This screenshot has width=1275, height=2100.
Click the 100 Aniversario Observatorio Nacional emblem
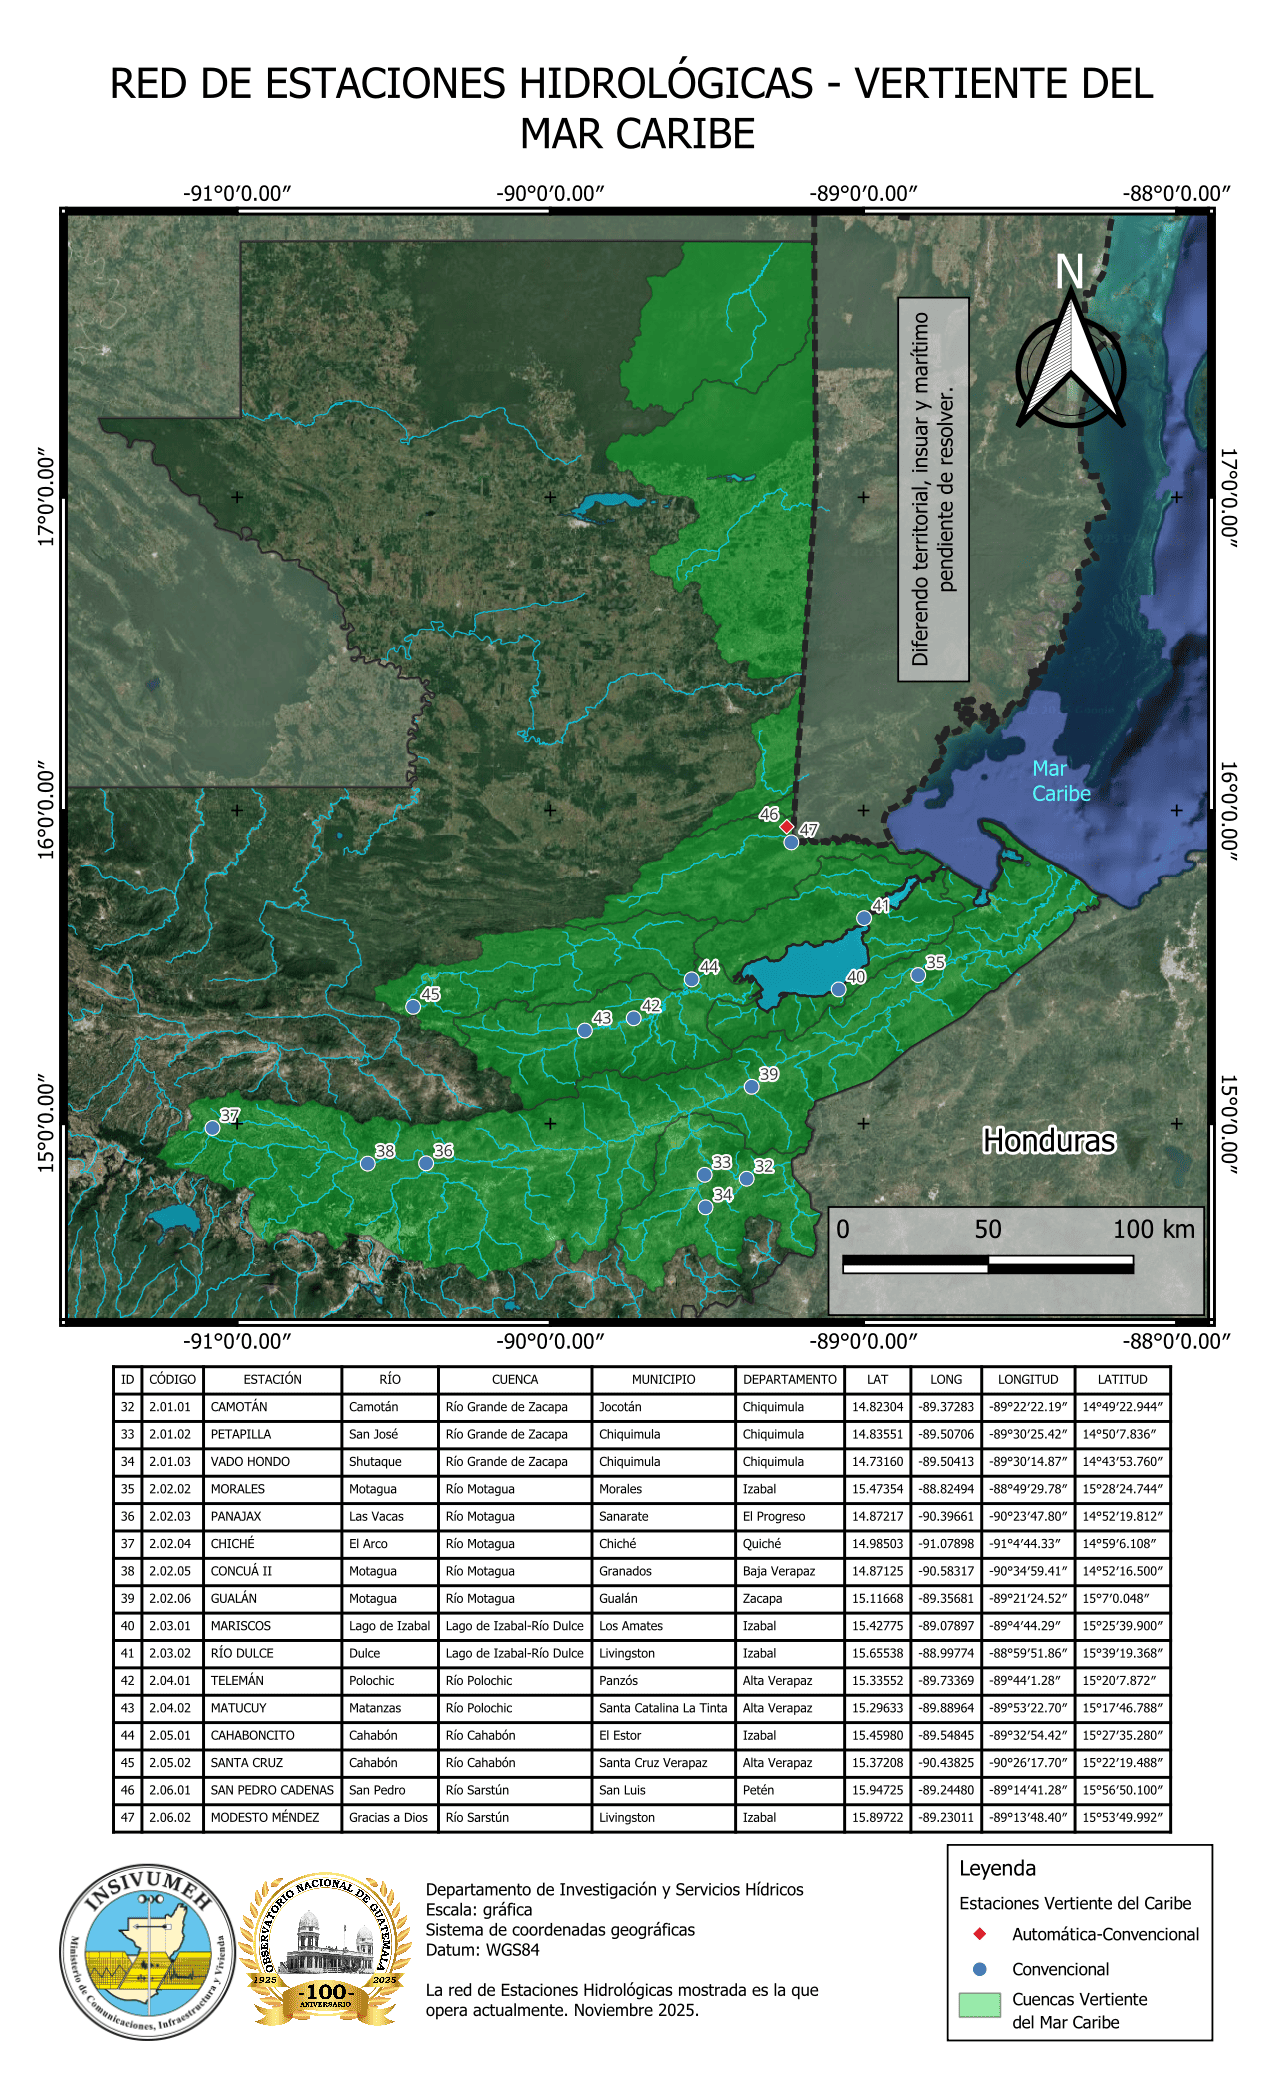[326, 1953]
